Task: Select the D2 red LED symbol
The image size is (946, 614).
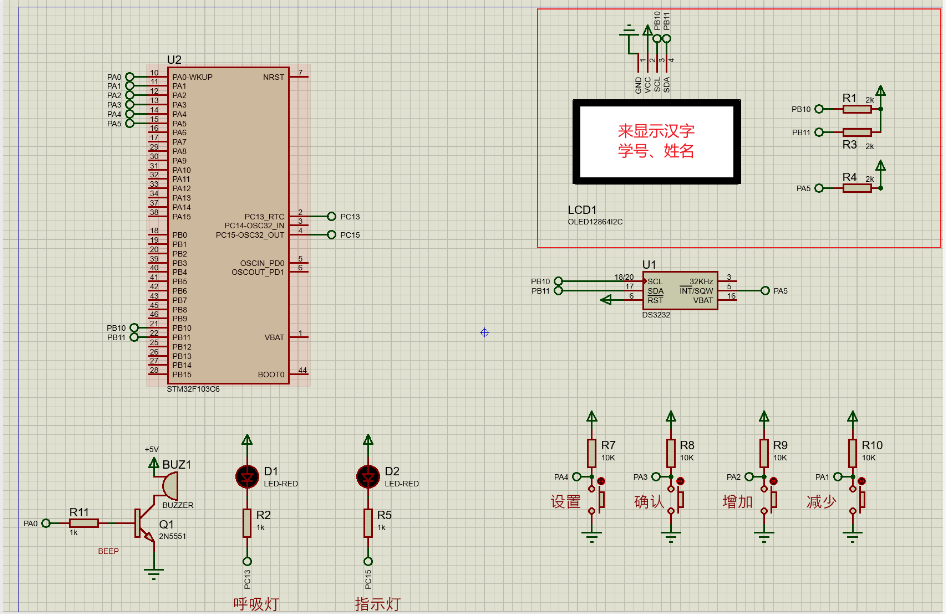Action: (x=368, y=476)
